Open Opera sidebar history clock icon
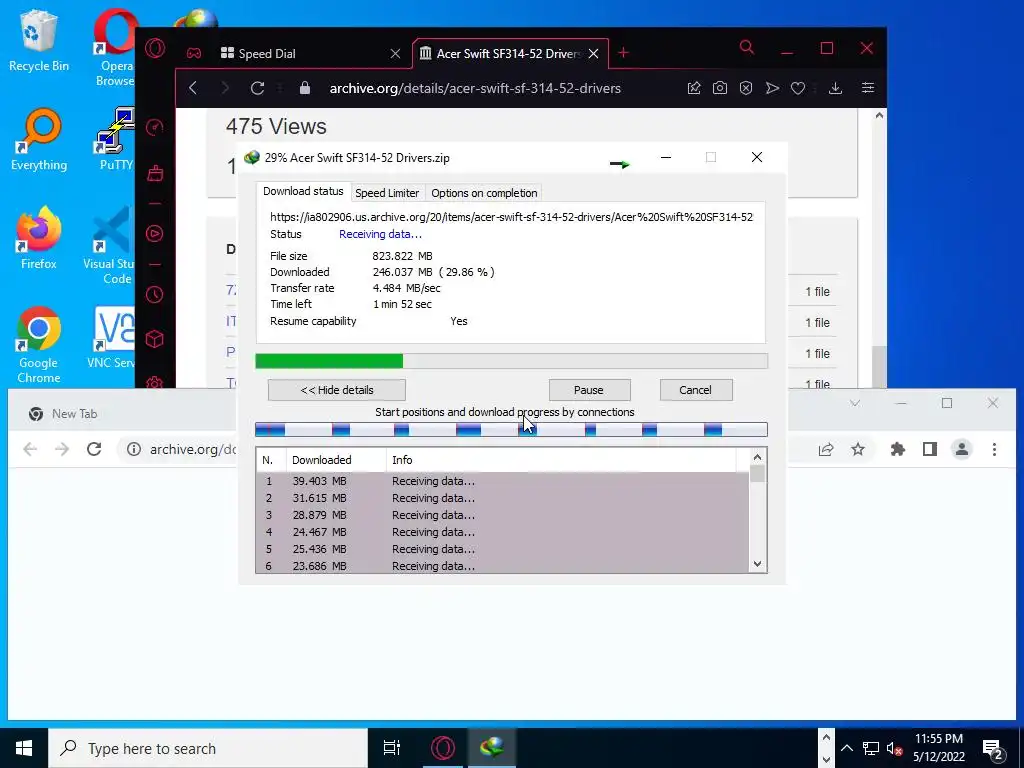 point(155,295)
